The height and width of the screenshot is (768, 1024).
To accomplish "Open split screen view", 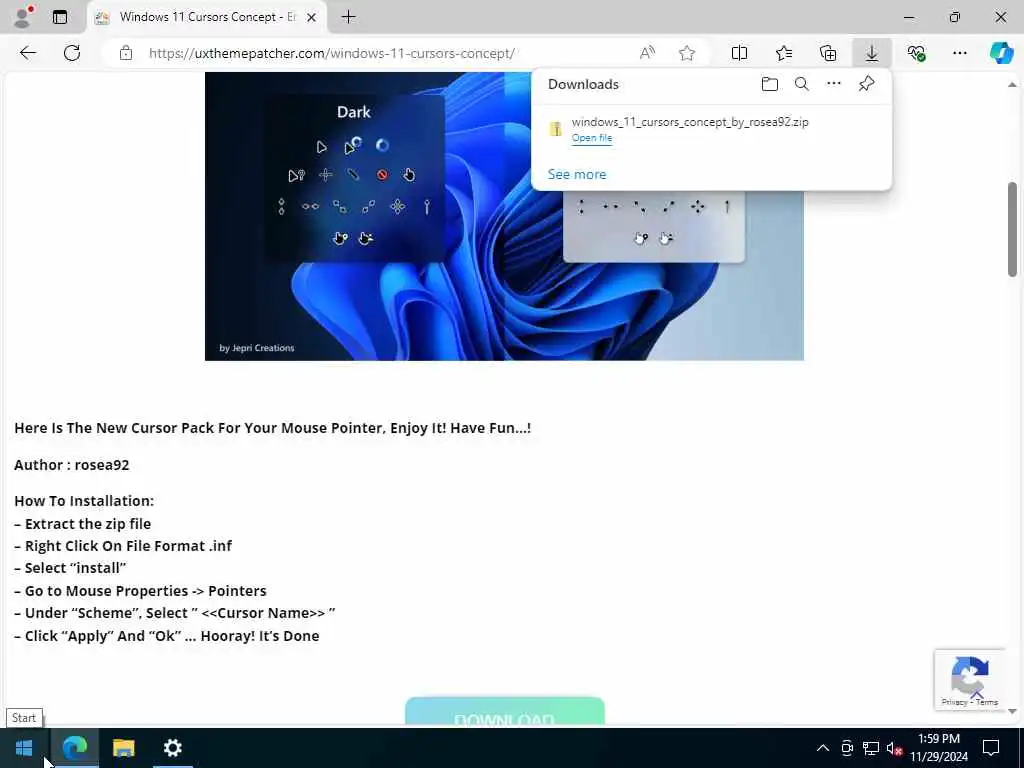I will point(739,53).
